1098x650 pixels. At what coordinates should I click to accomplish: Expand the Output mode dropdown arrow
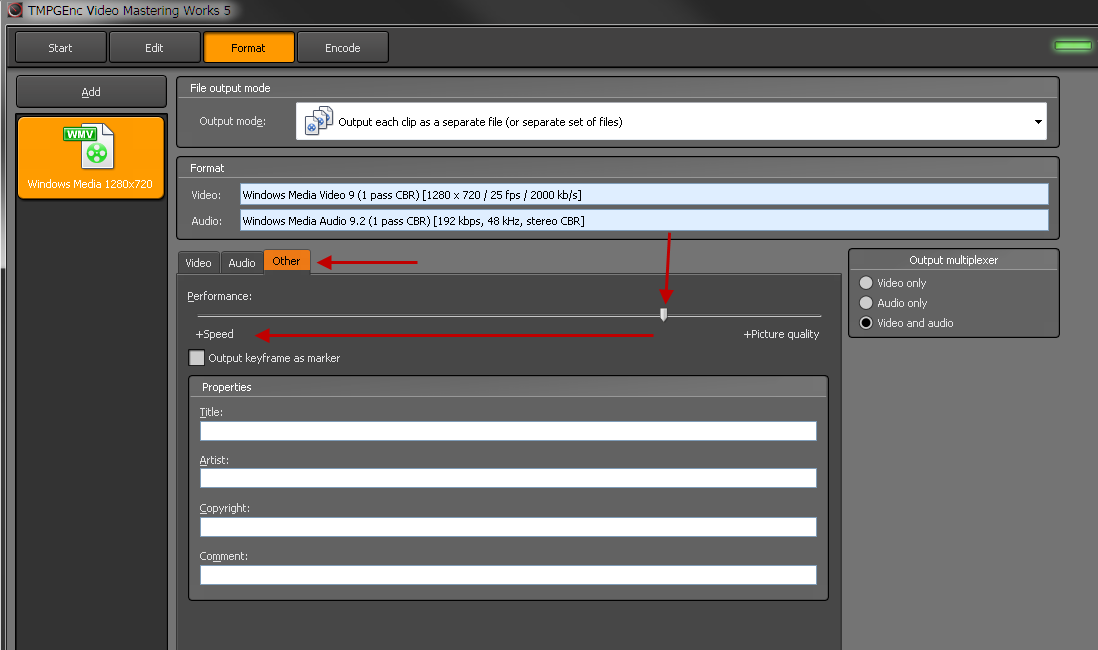(x=1037, y=122)
